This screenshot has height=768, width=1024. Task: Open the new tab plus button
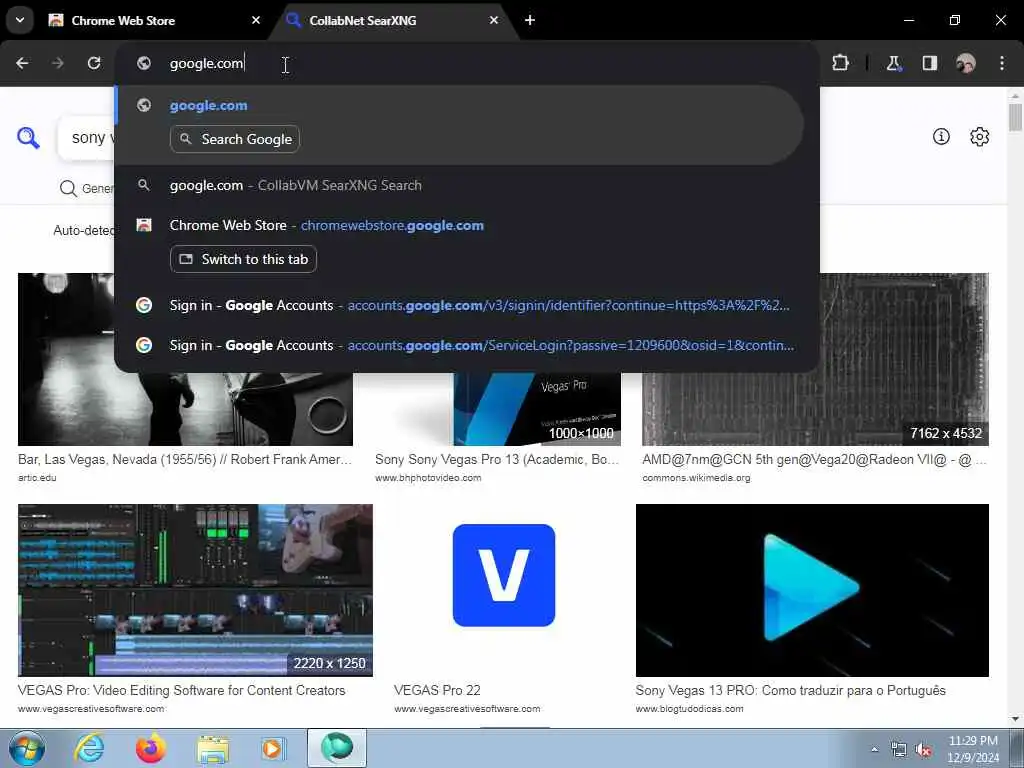(x=530, y=20)
